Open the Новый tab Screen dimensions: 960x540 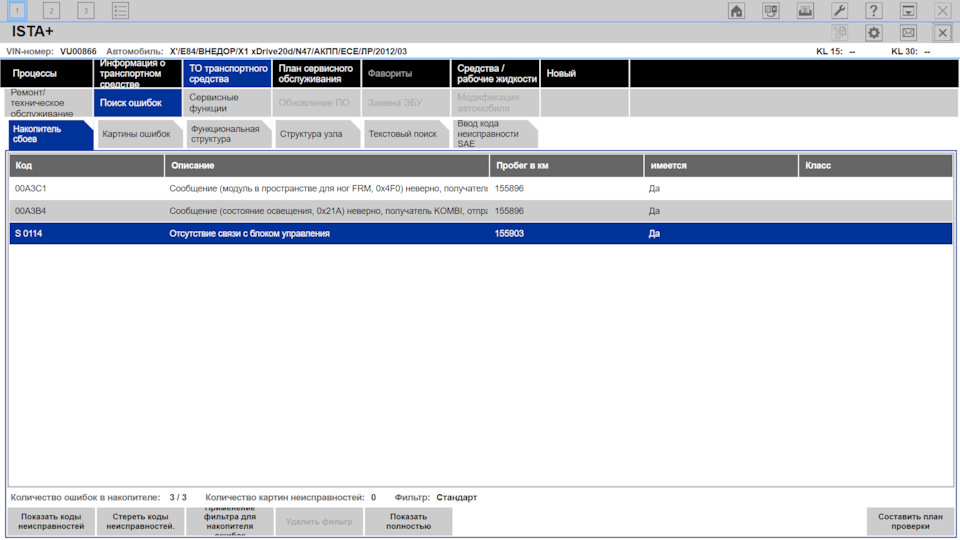click(584, 73)
